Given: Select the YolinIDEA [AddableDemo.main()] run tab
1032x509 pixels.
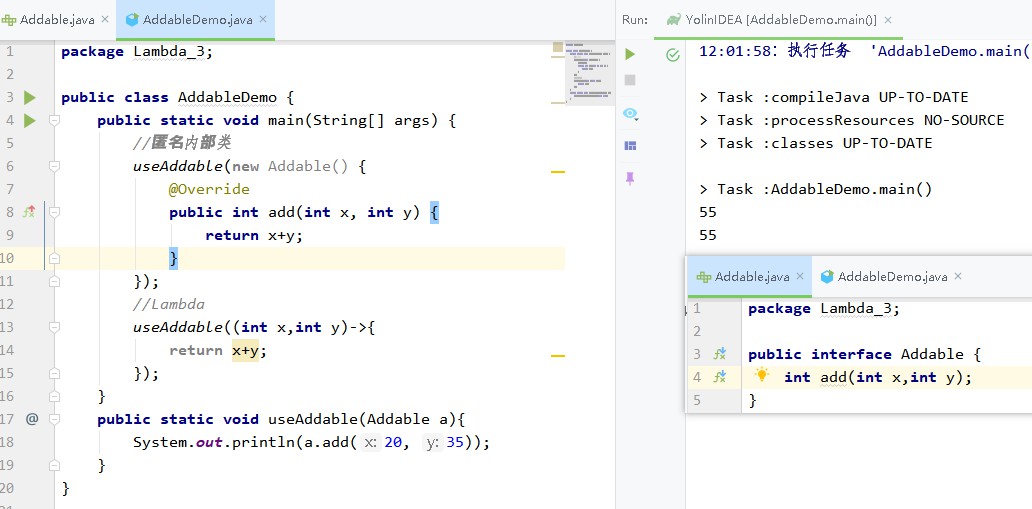Looking at the screenshot, I should pyautogui.click(x=780, y=20).
